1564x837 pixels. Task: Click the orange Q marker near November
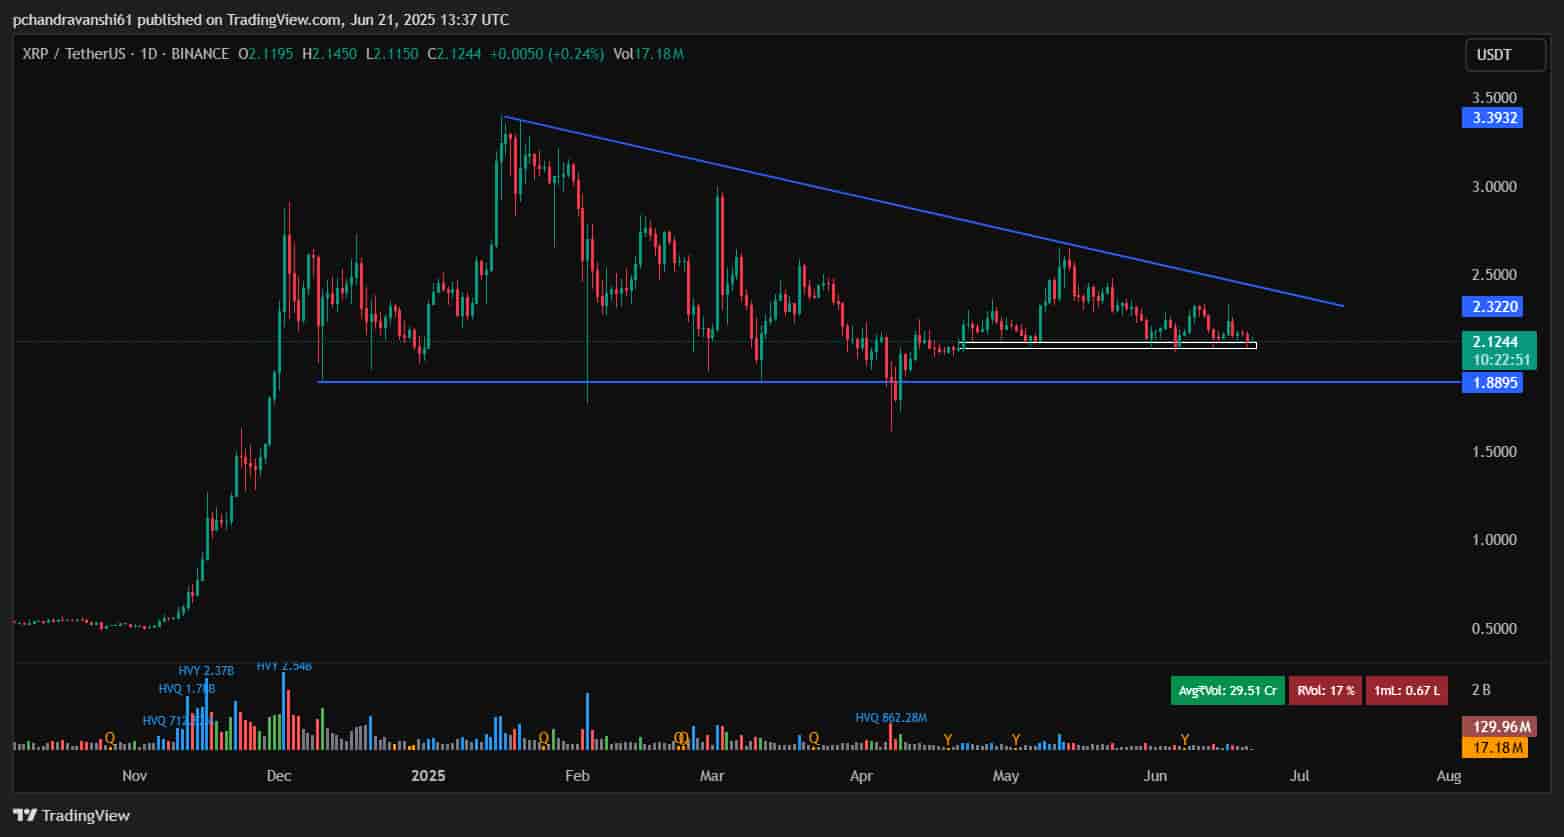point(110,738)
